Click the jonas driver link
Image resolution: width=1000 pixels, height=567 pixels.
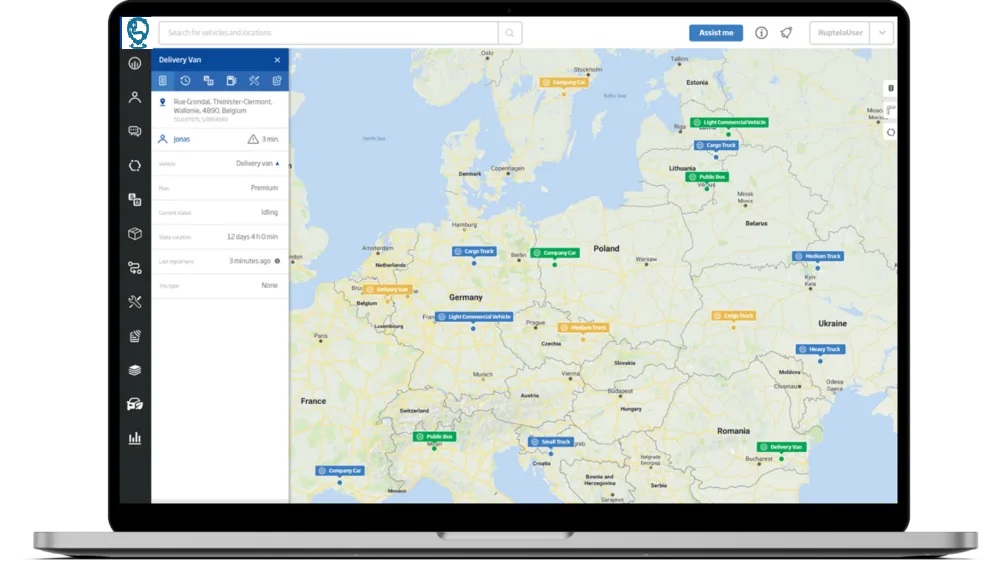pos(181,140)
